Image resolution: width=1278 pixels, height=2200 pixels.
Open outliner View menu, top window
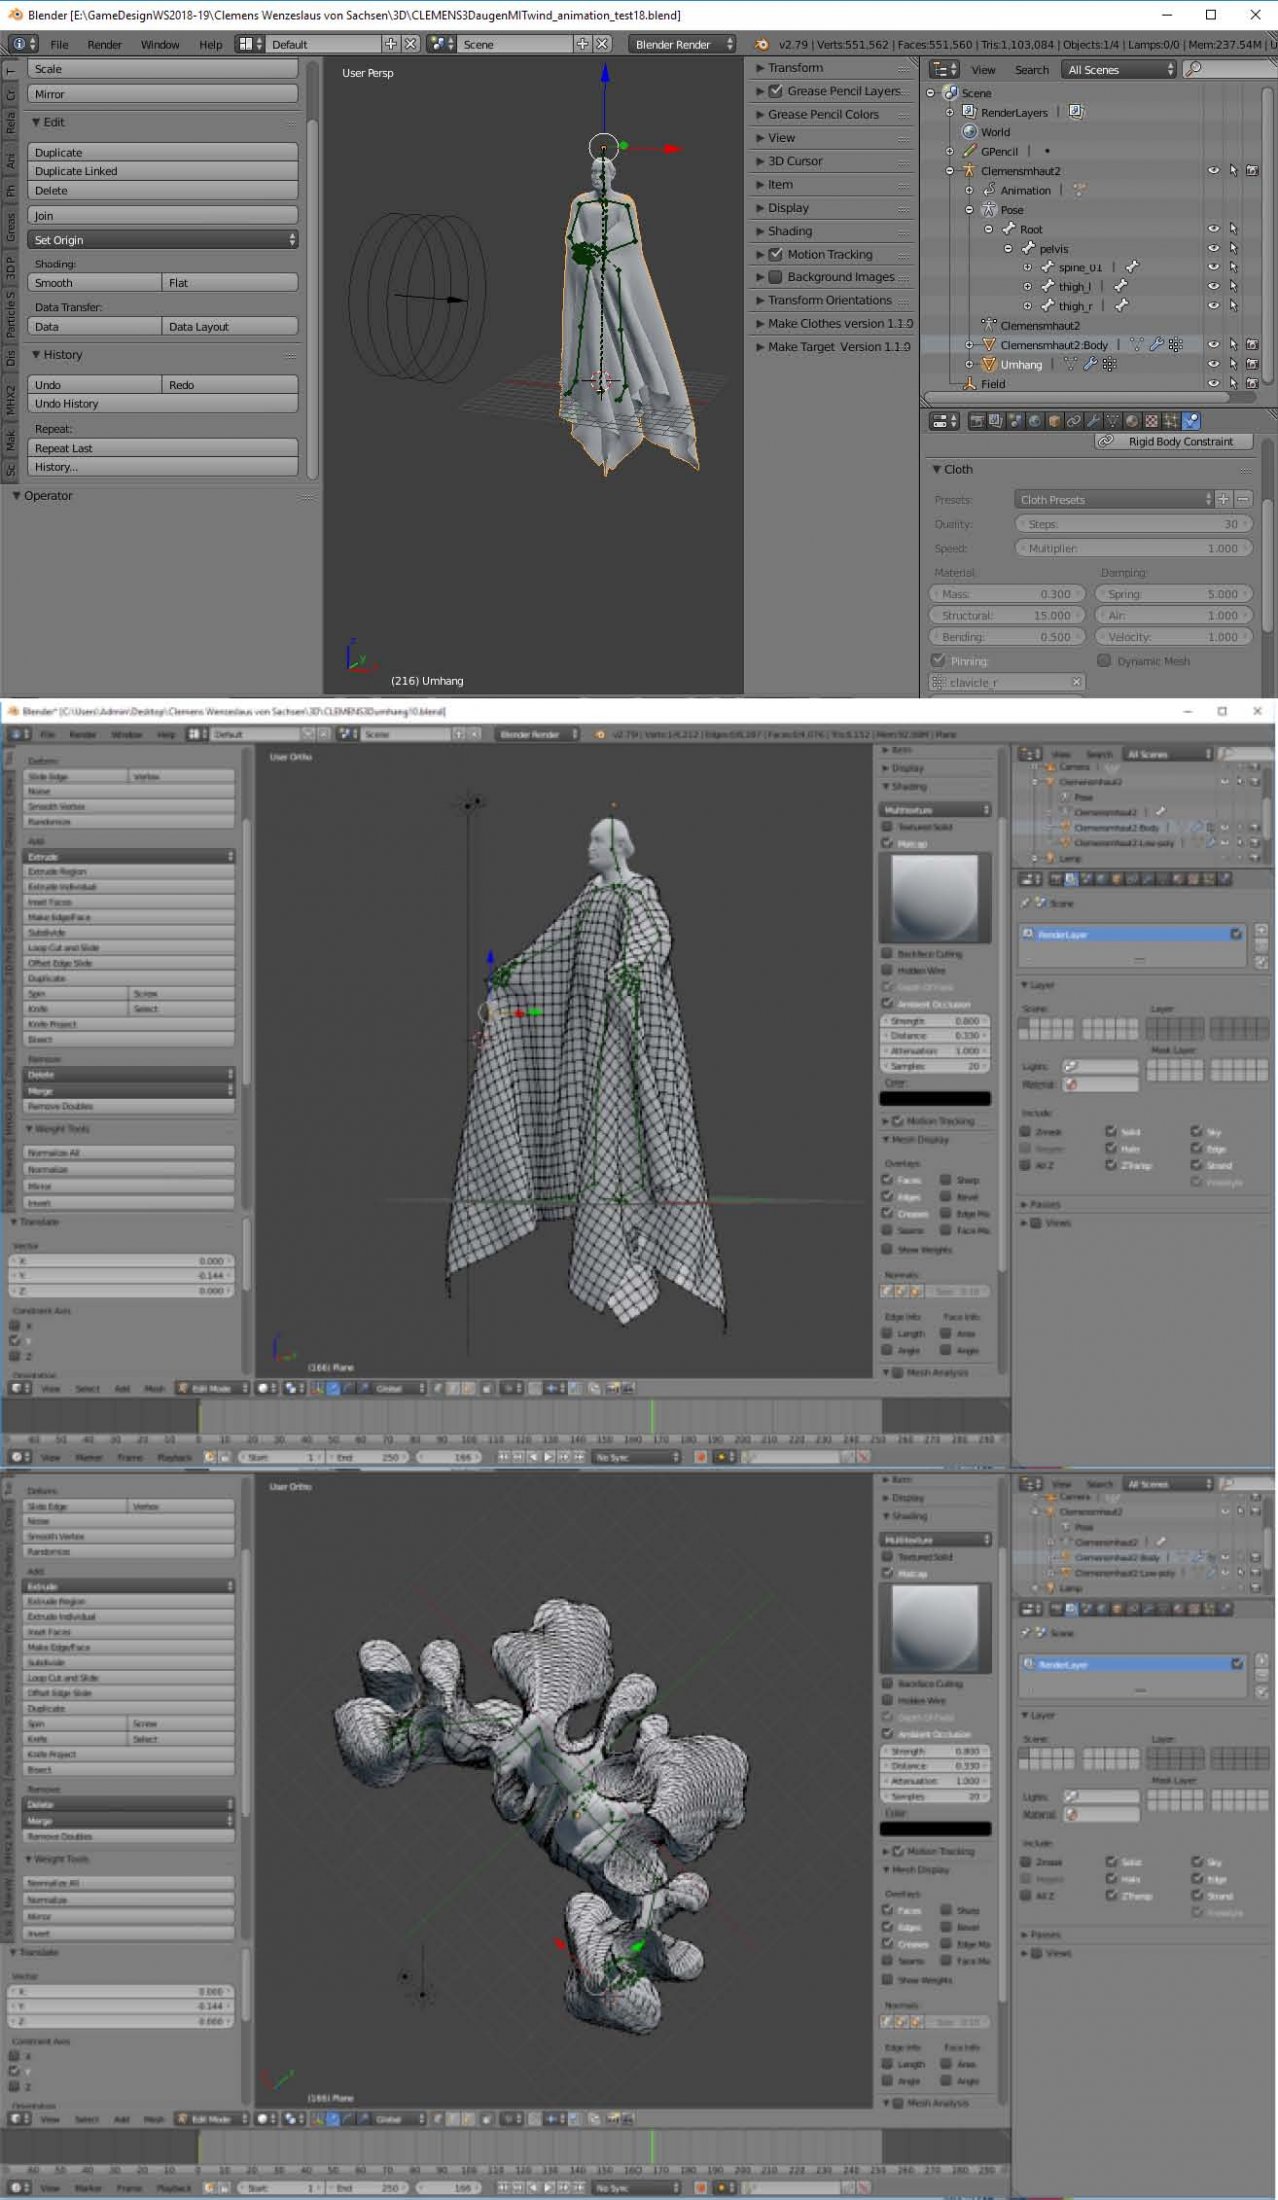coord(983,69)
